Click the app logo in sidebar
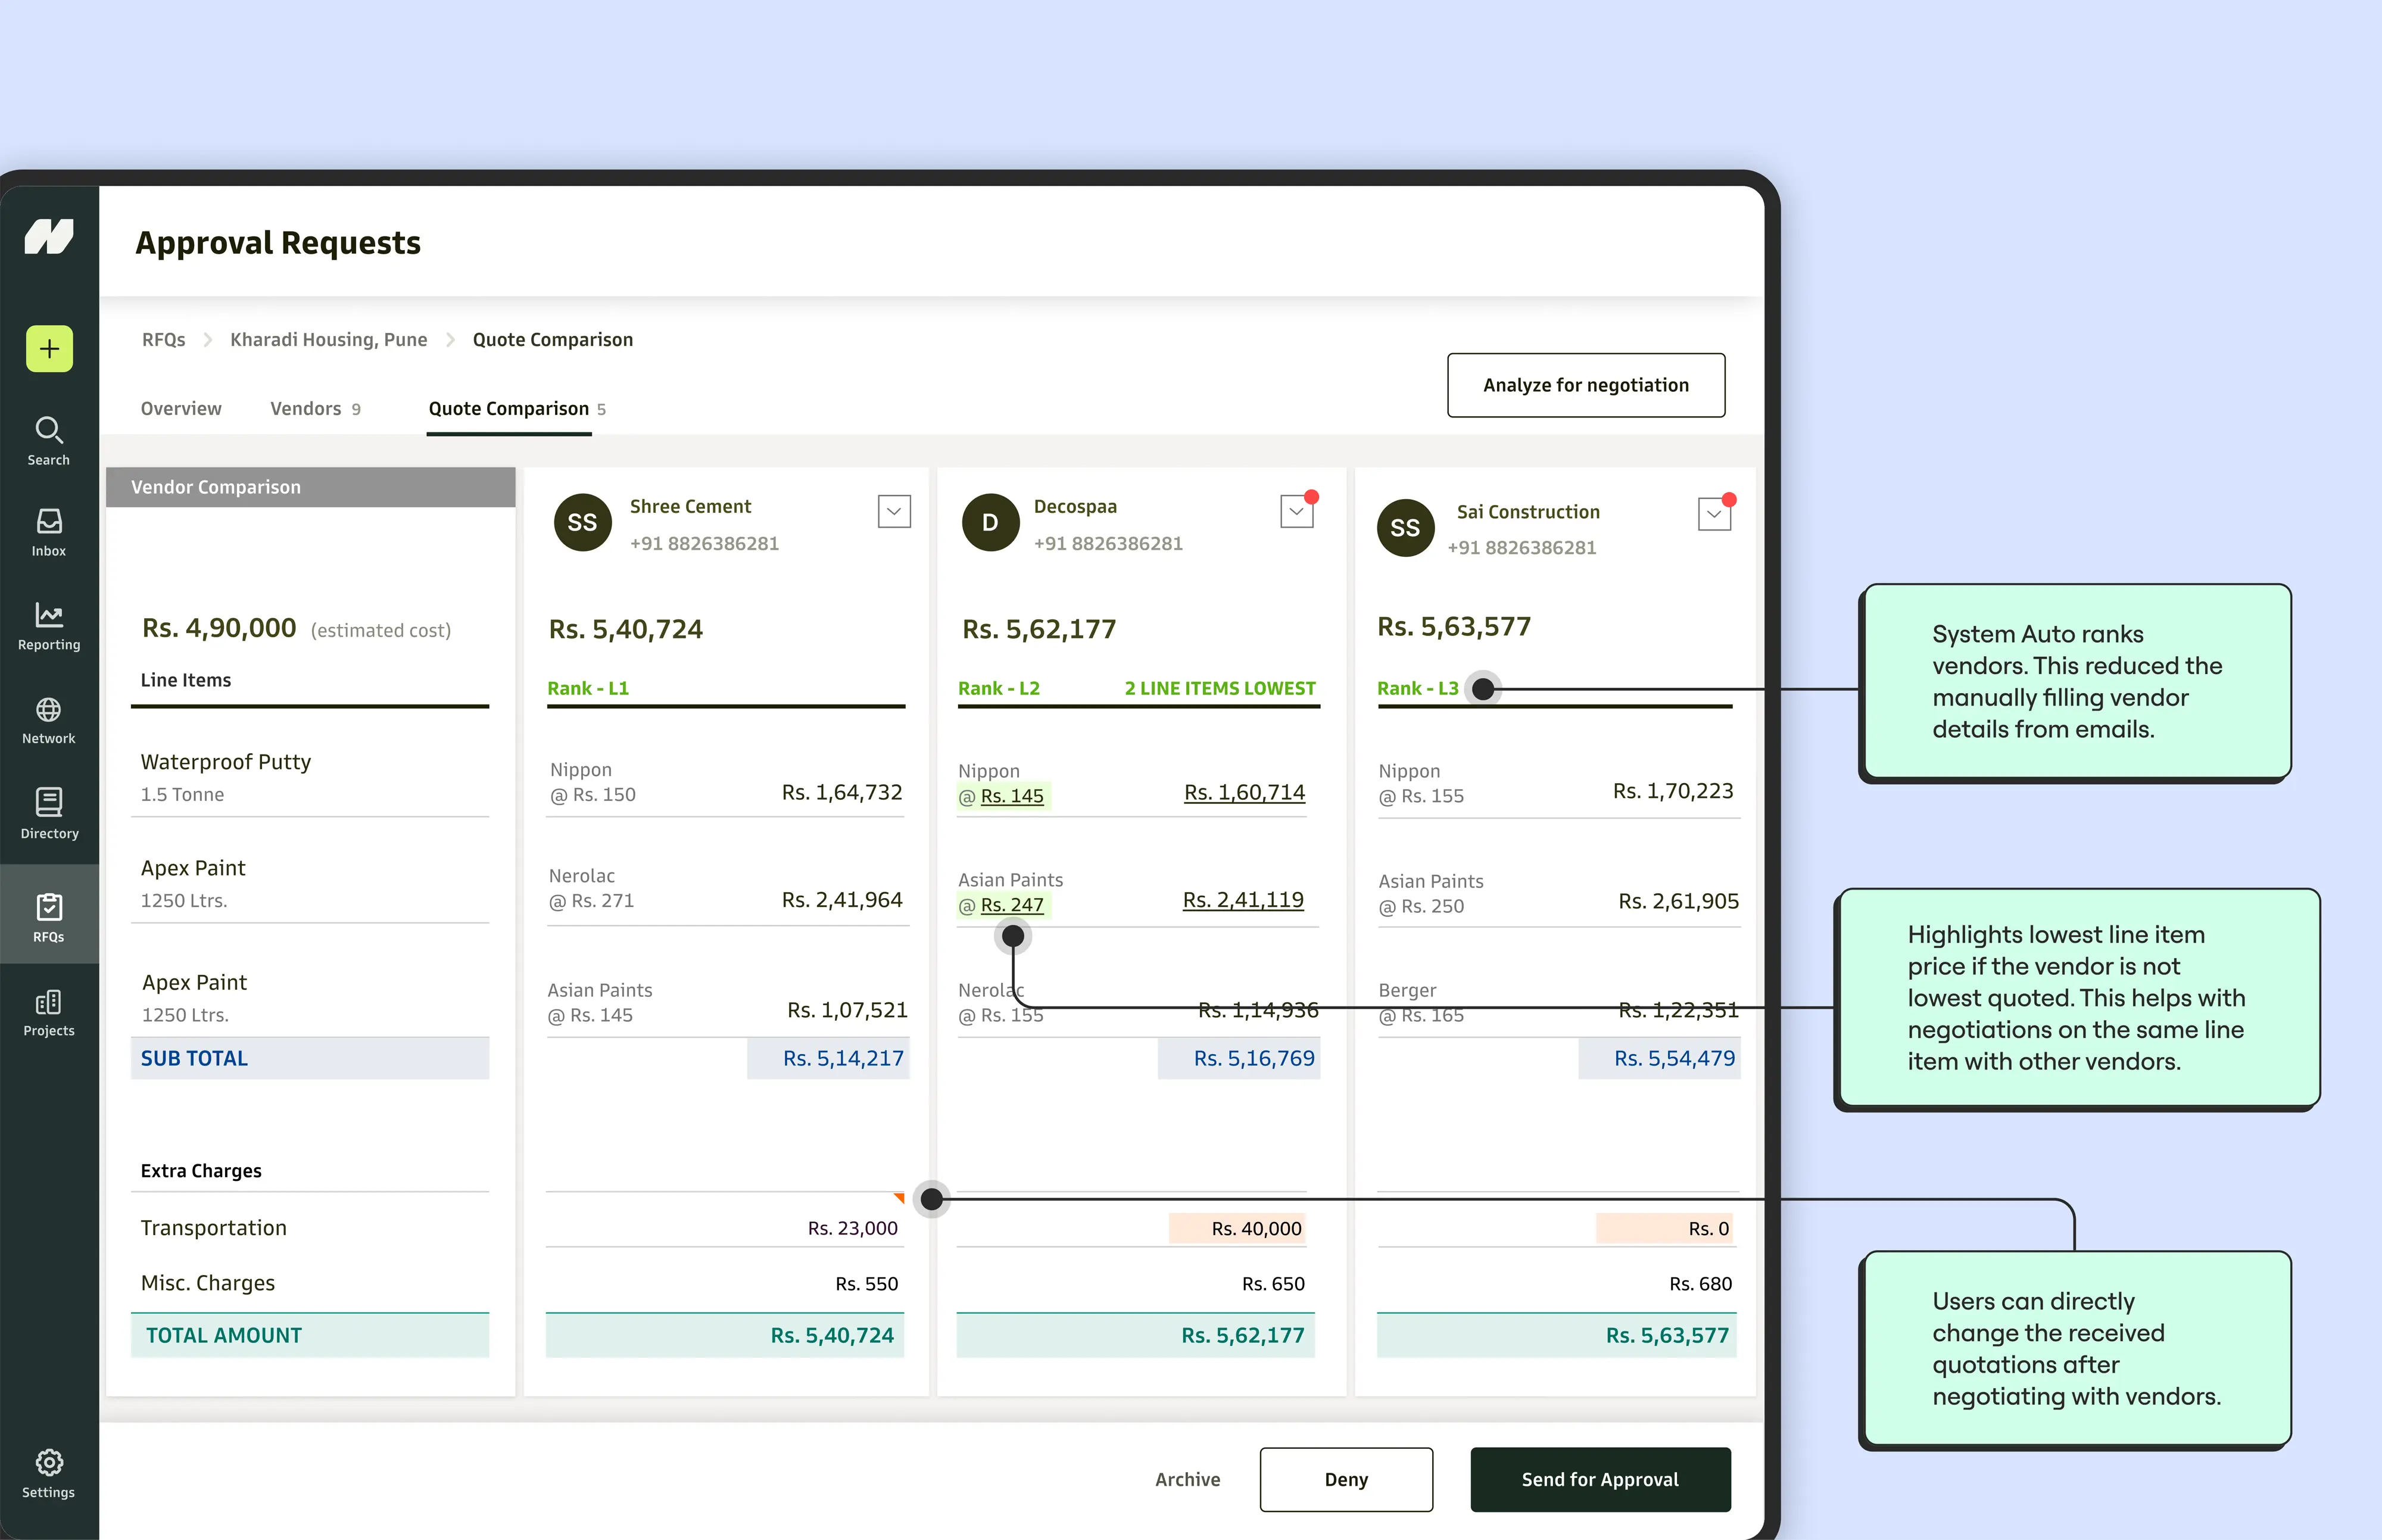This screenshot has height=1540, width=2382. 49,237
